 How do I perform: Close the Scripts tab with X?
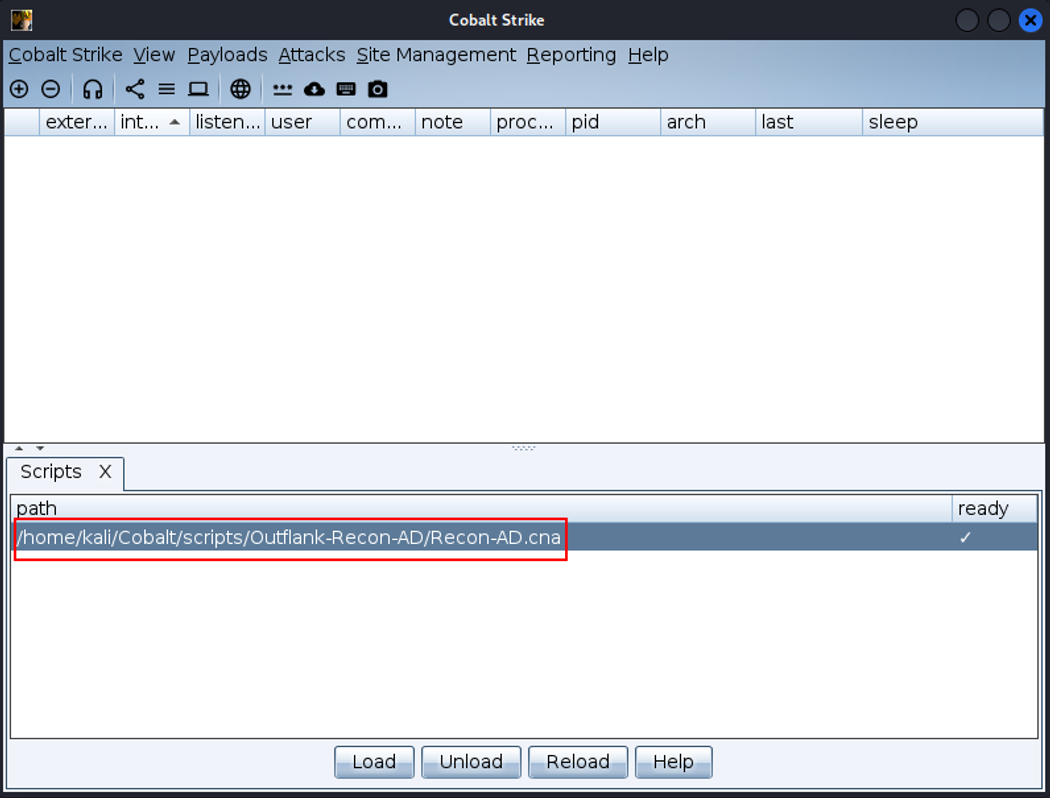(105, 472)
